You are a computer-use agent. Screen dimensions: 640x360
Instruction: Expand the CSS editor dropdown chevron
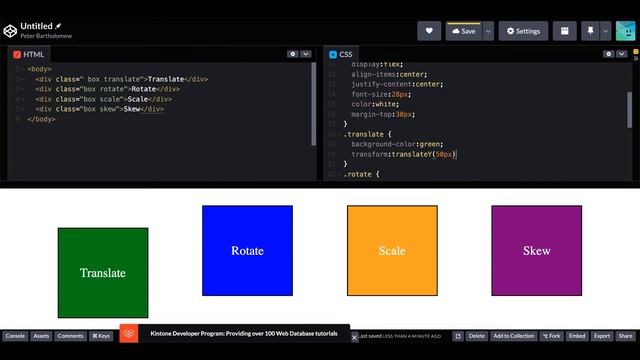pyautogui.click(x=621, y=54)
